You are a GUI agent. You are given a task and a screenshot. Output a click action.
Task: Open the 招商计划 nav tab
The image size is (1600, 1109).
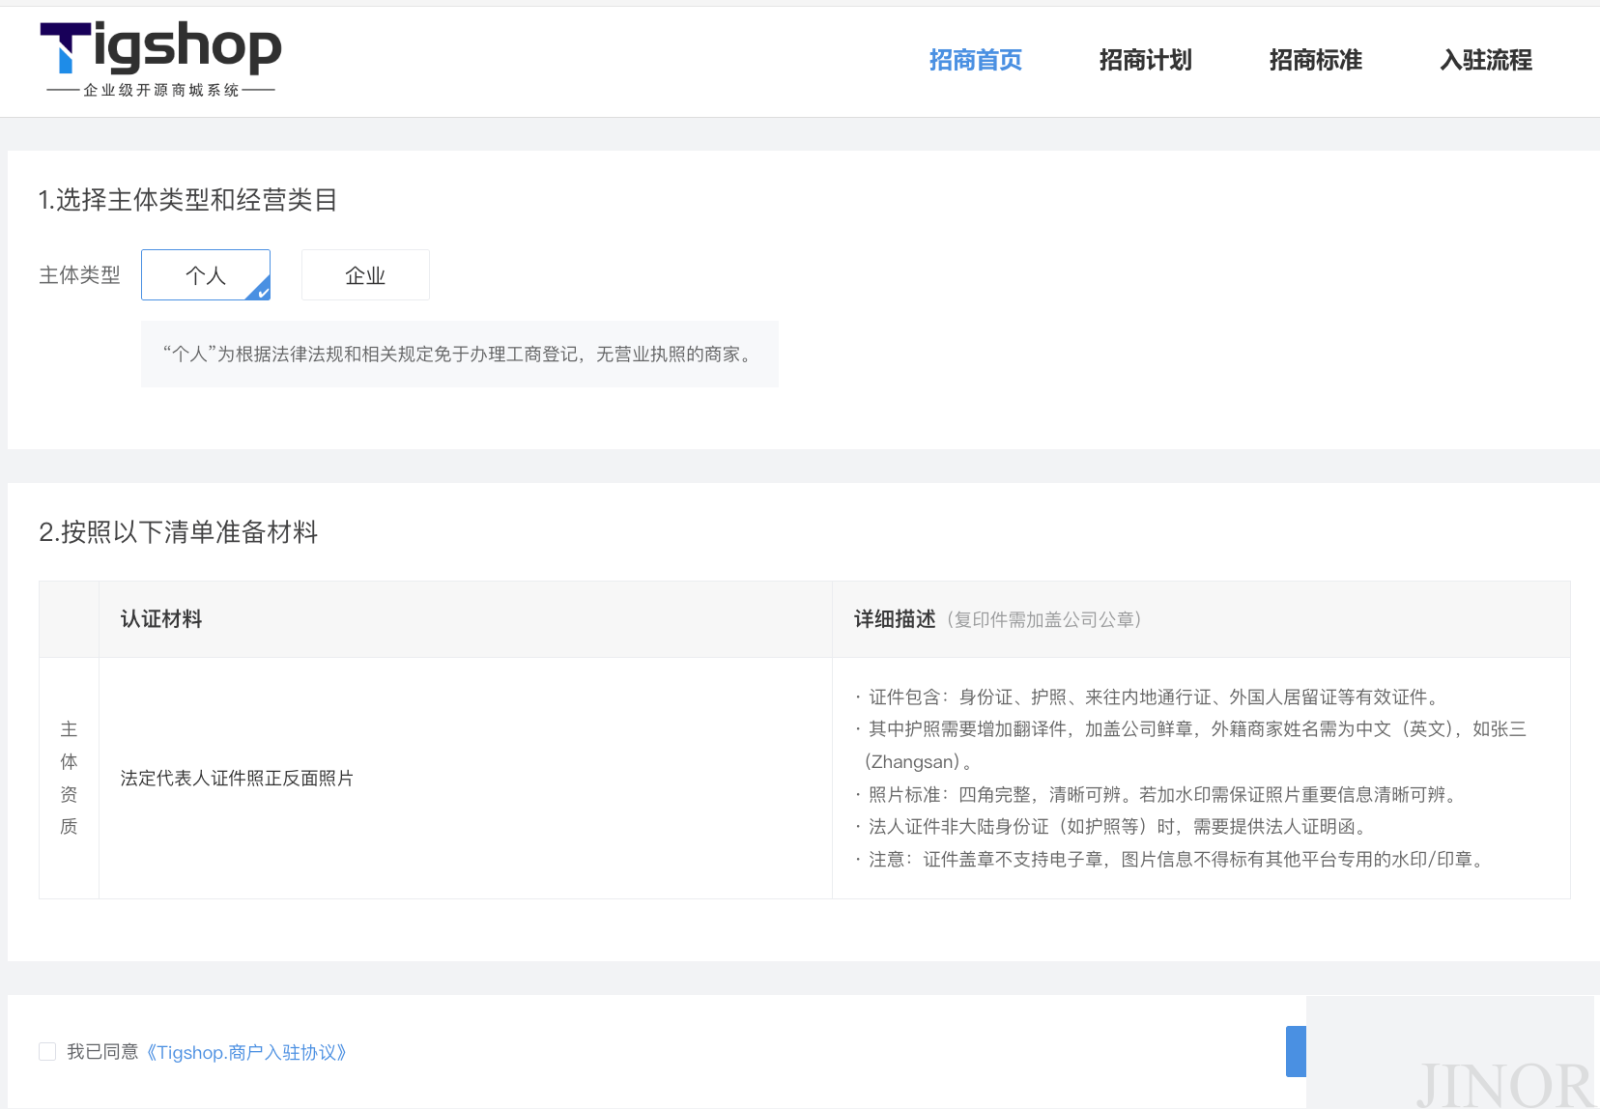tap(1145, 60)
